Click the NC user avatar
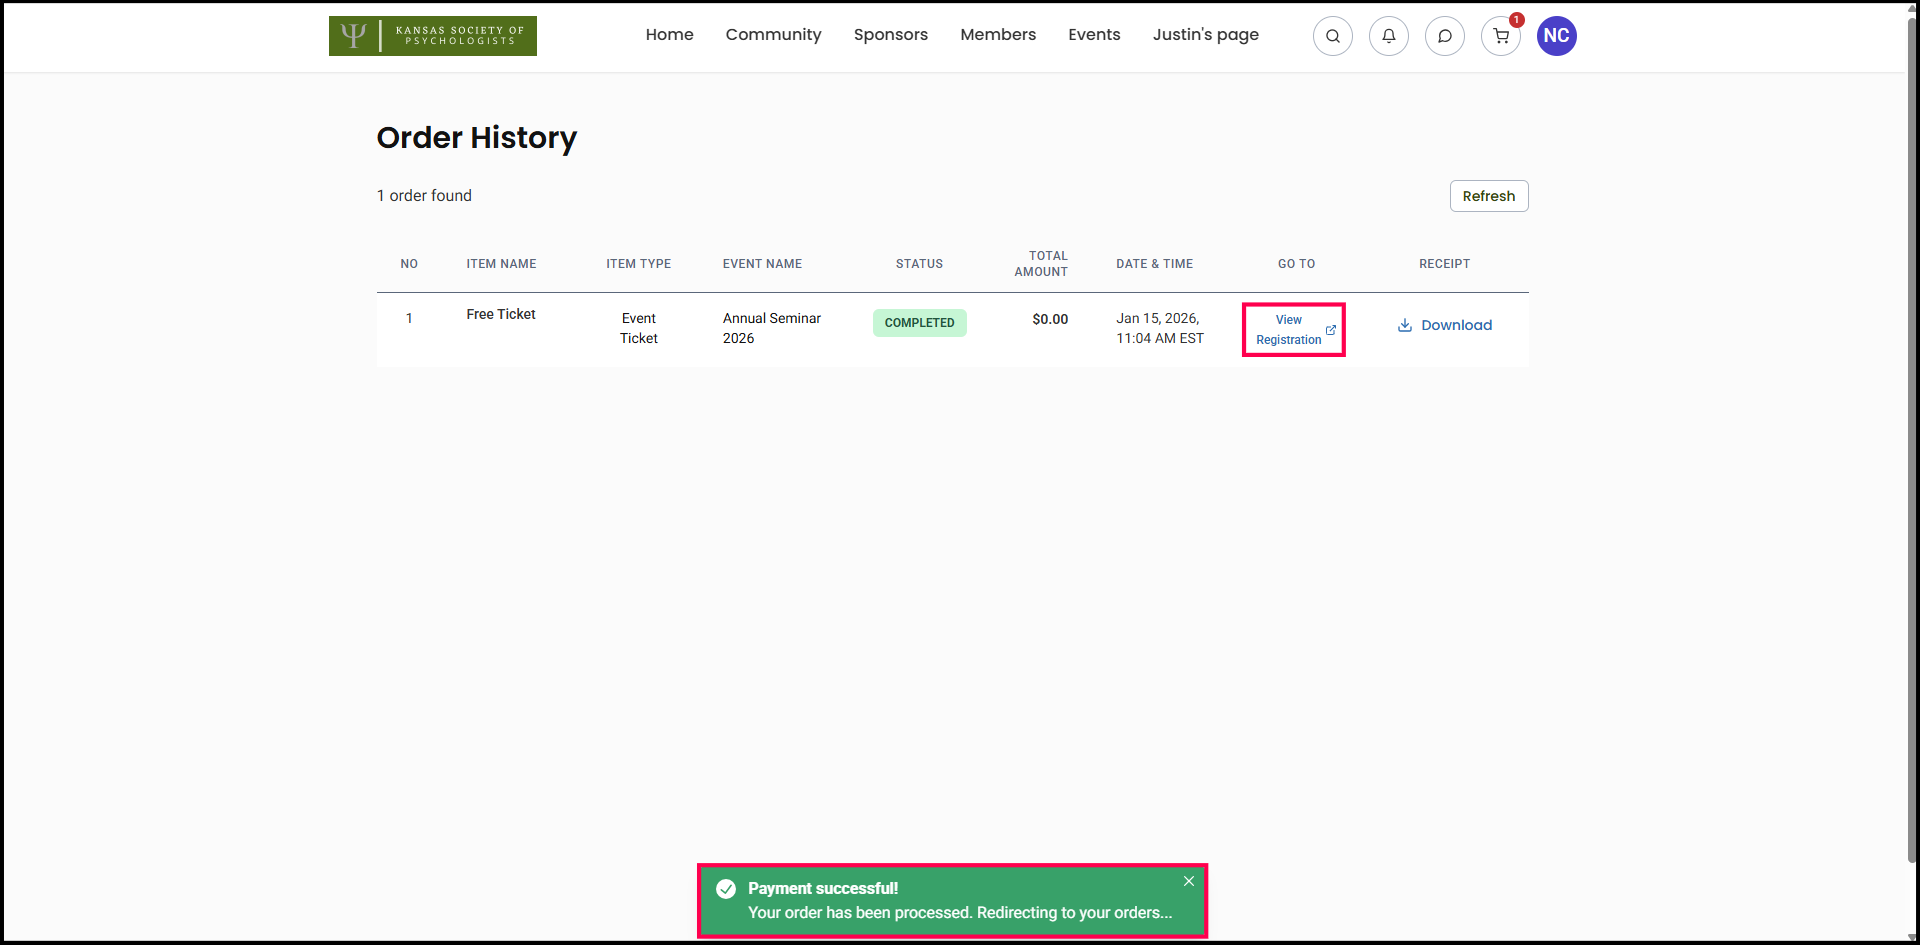This screenshot has width=1920, height=945. pyautogui.click(x=1556, y=36)
